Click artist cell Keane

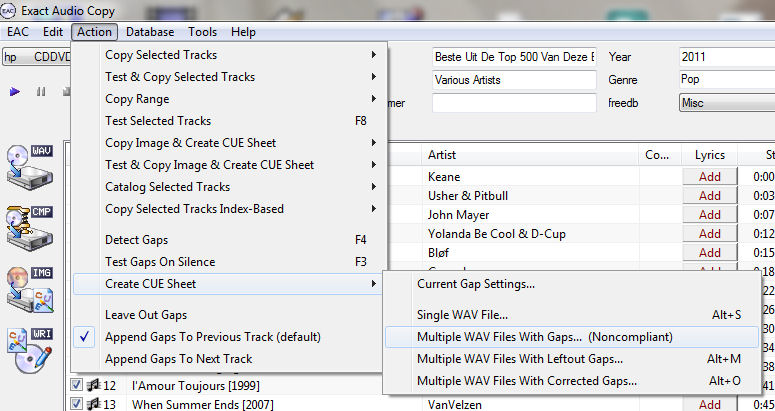(x=444, y=176)
